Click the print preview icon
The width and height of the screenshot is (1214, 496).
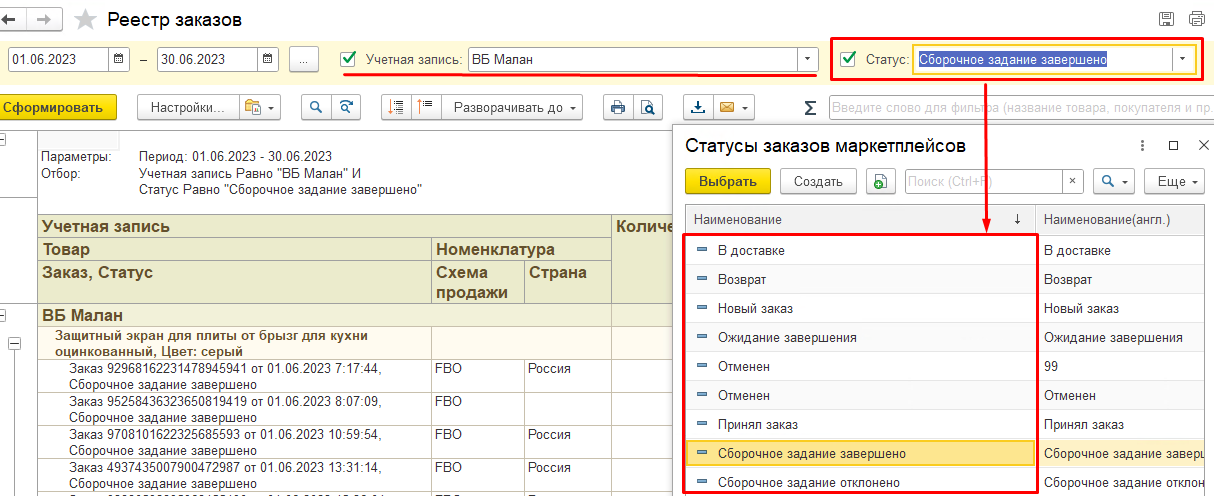(648, 107)
